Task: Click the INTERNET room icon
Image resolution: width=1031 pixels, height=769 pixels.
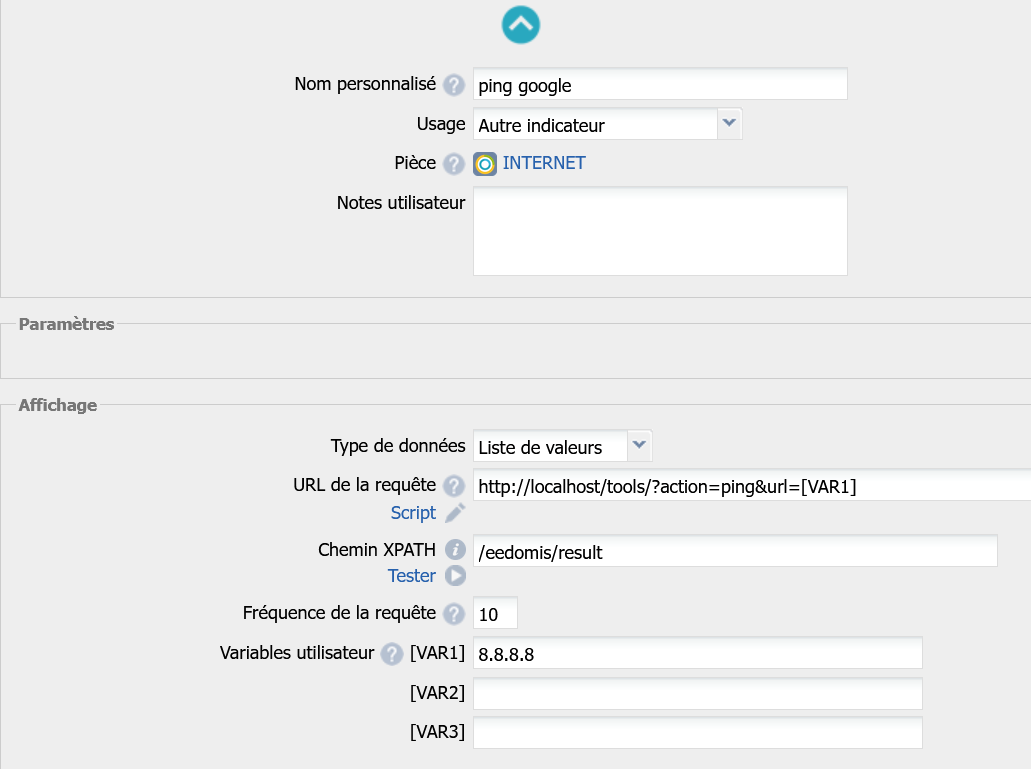Action: (x=485, y=164)
